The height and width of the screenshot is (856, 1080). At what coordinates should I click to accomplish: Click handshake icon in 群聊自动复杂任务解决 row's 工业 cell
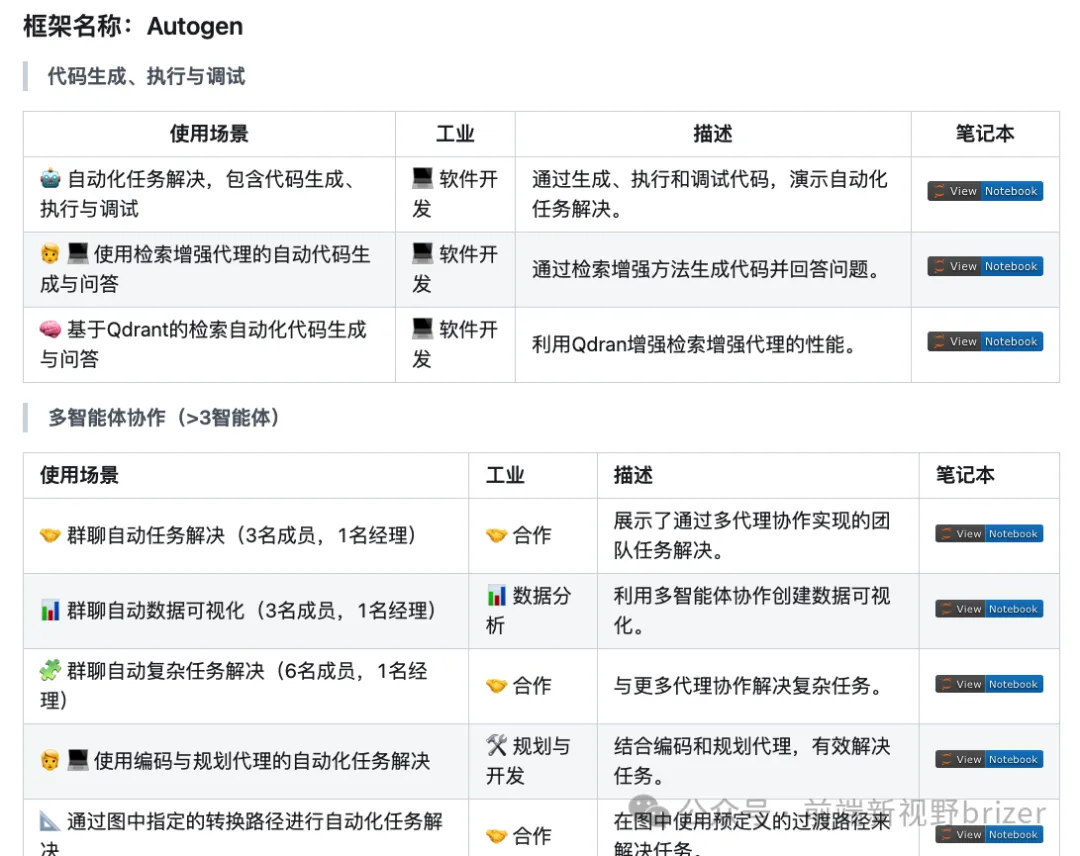497,685
